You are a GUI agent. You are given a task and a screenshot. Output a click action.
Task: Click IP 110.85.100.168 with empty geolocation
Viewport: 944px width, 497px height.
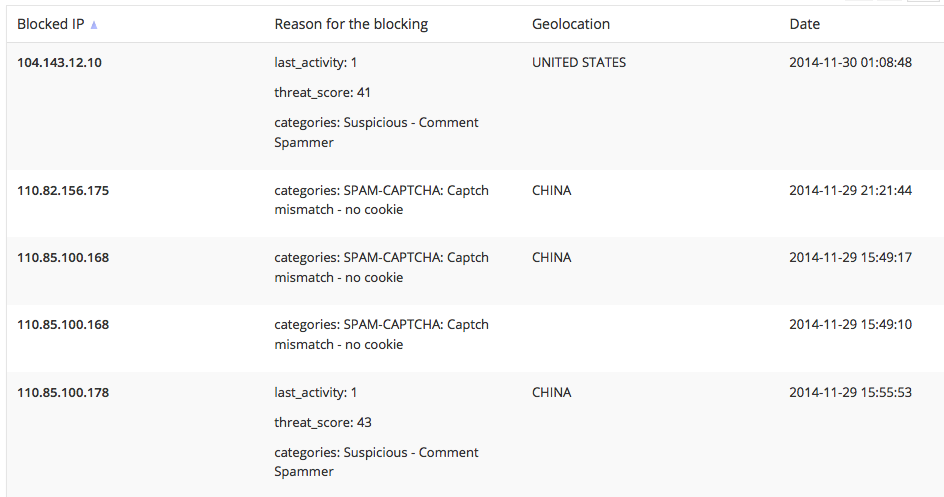tap(63, 325)
